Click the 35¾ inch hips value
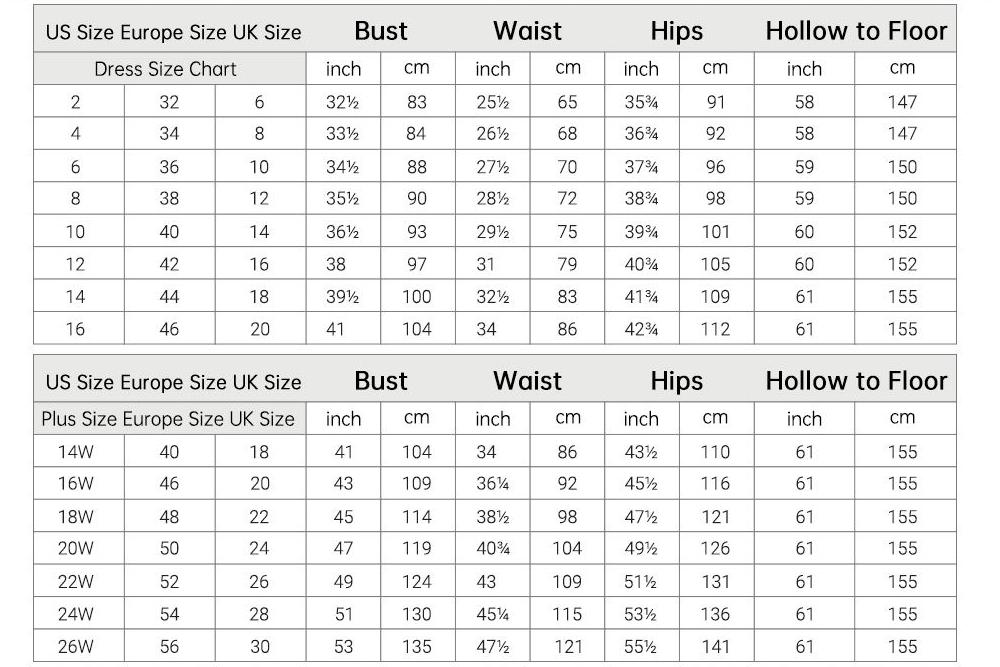The image size is (1000, 667). coord(641,102)
